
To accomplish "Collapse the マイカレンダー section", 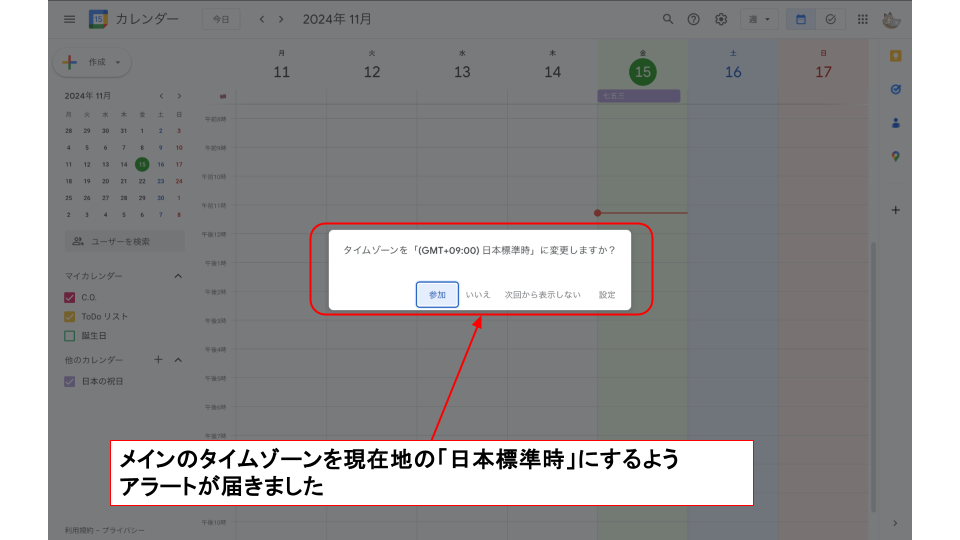I will point(178,276).
